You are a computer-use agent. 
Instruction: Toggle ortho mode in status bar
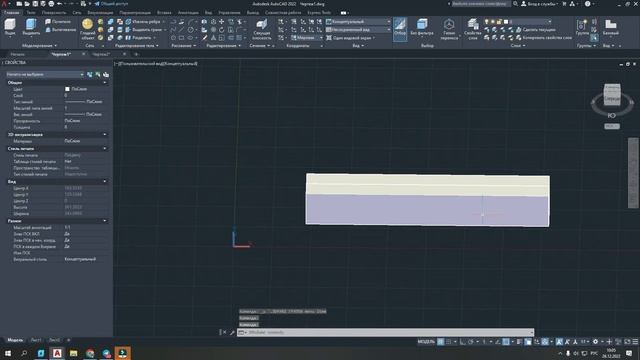462,342
